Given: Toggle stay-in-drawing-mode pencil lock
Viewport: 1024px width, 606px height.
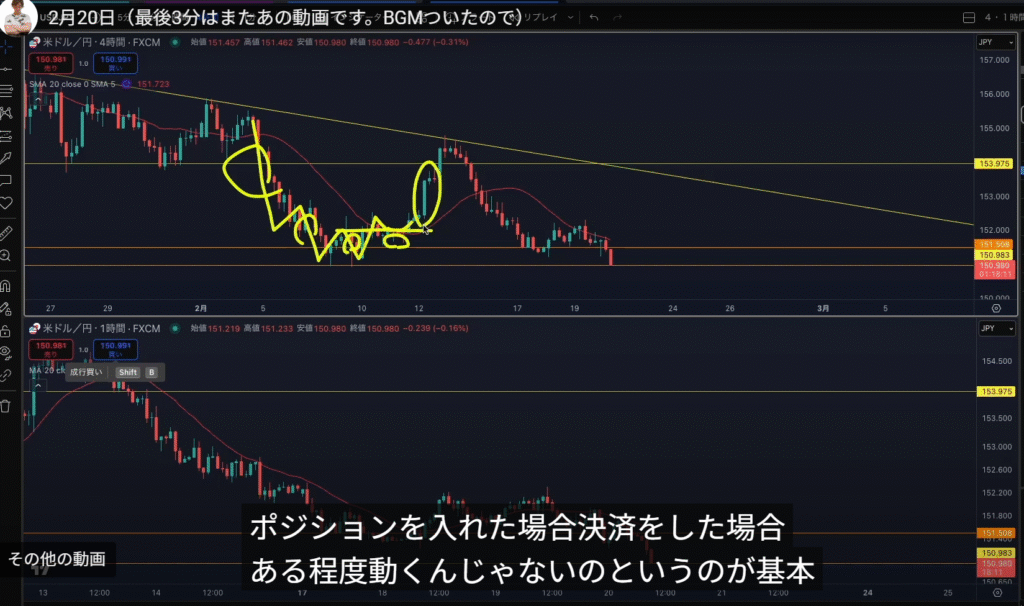Looking at the screenshot, I should [x=6, y=308].
